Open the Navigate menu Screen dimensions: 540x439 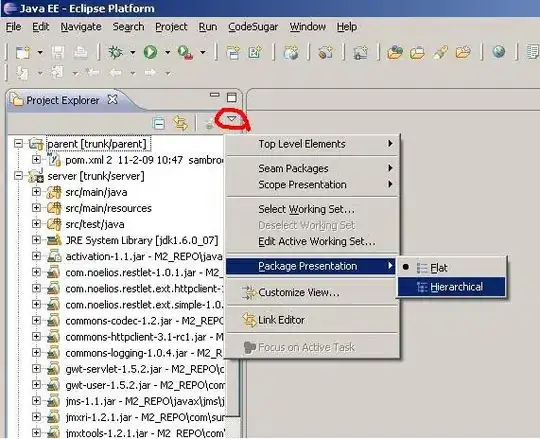point(81,27)
